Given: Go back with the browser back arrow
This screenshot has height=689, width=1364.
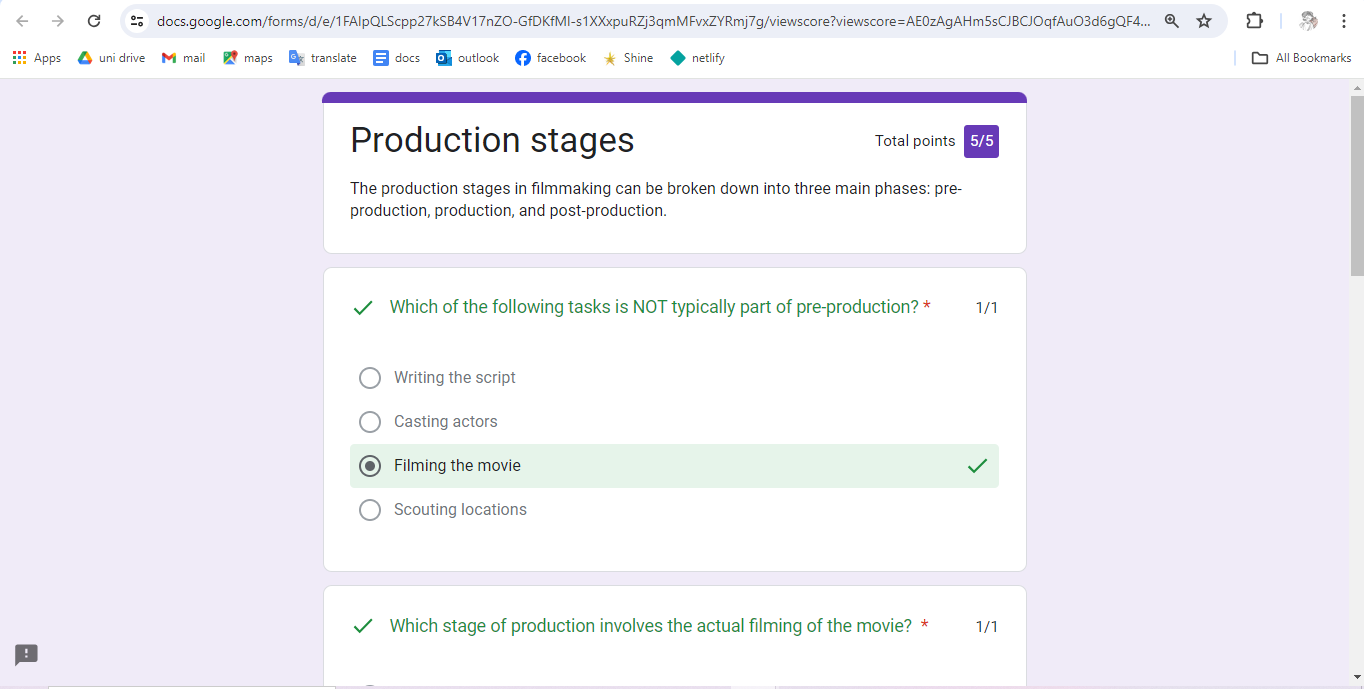Looking at the screenshot, I should click(22, 21).
